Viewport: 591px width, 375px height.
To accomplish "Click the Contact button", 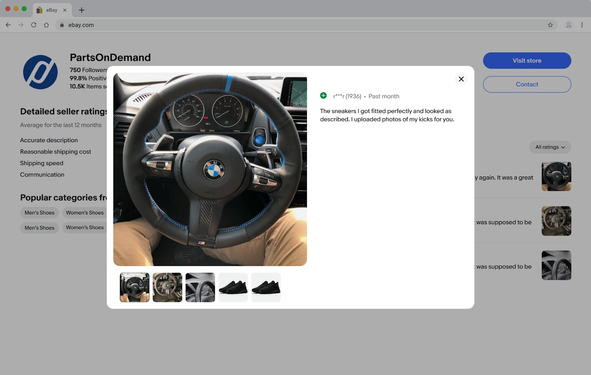I will point(527,84).
